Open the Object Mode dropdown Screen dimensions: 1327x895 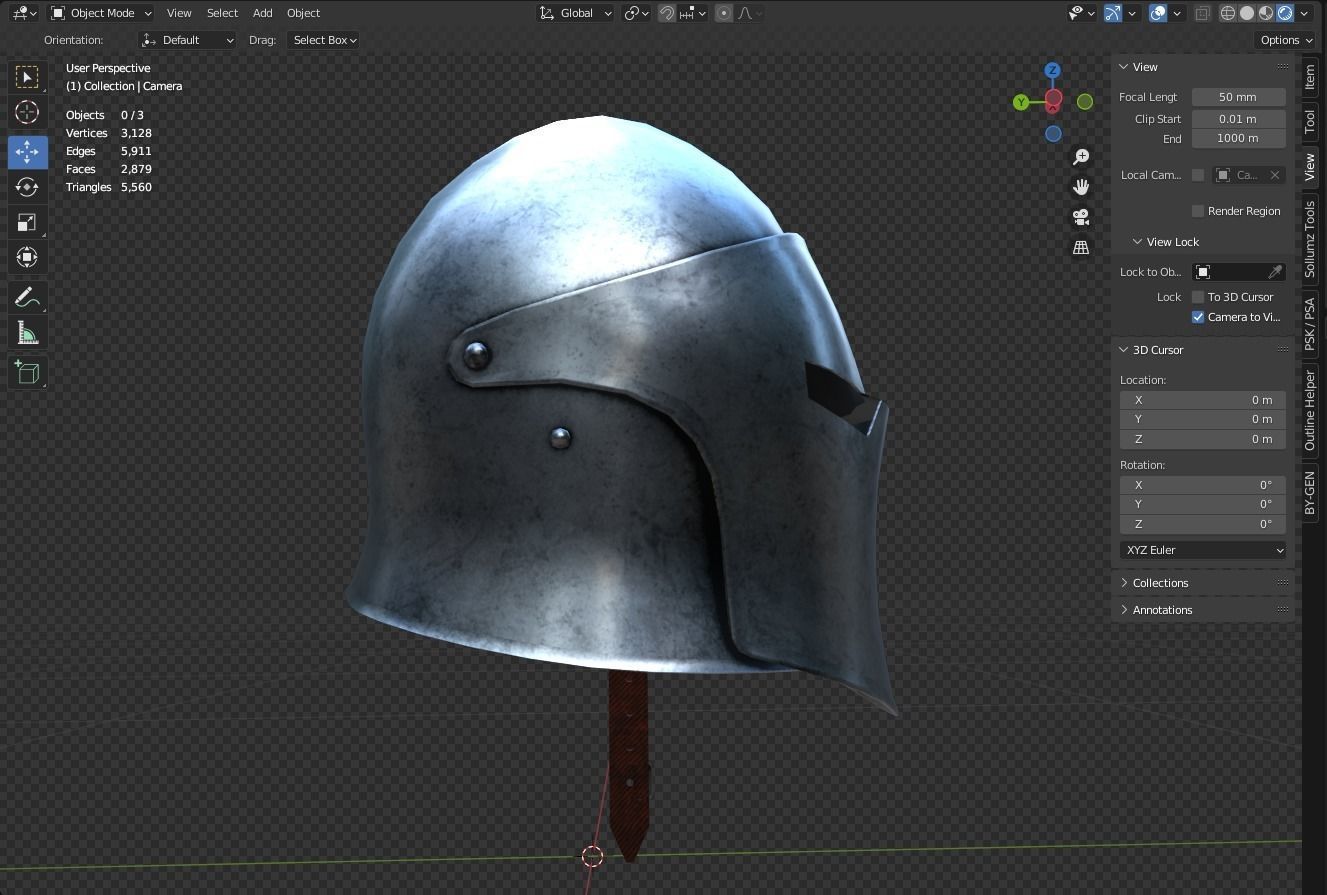coord(101,13)
